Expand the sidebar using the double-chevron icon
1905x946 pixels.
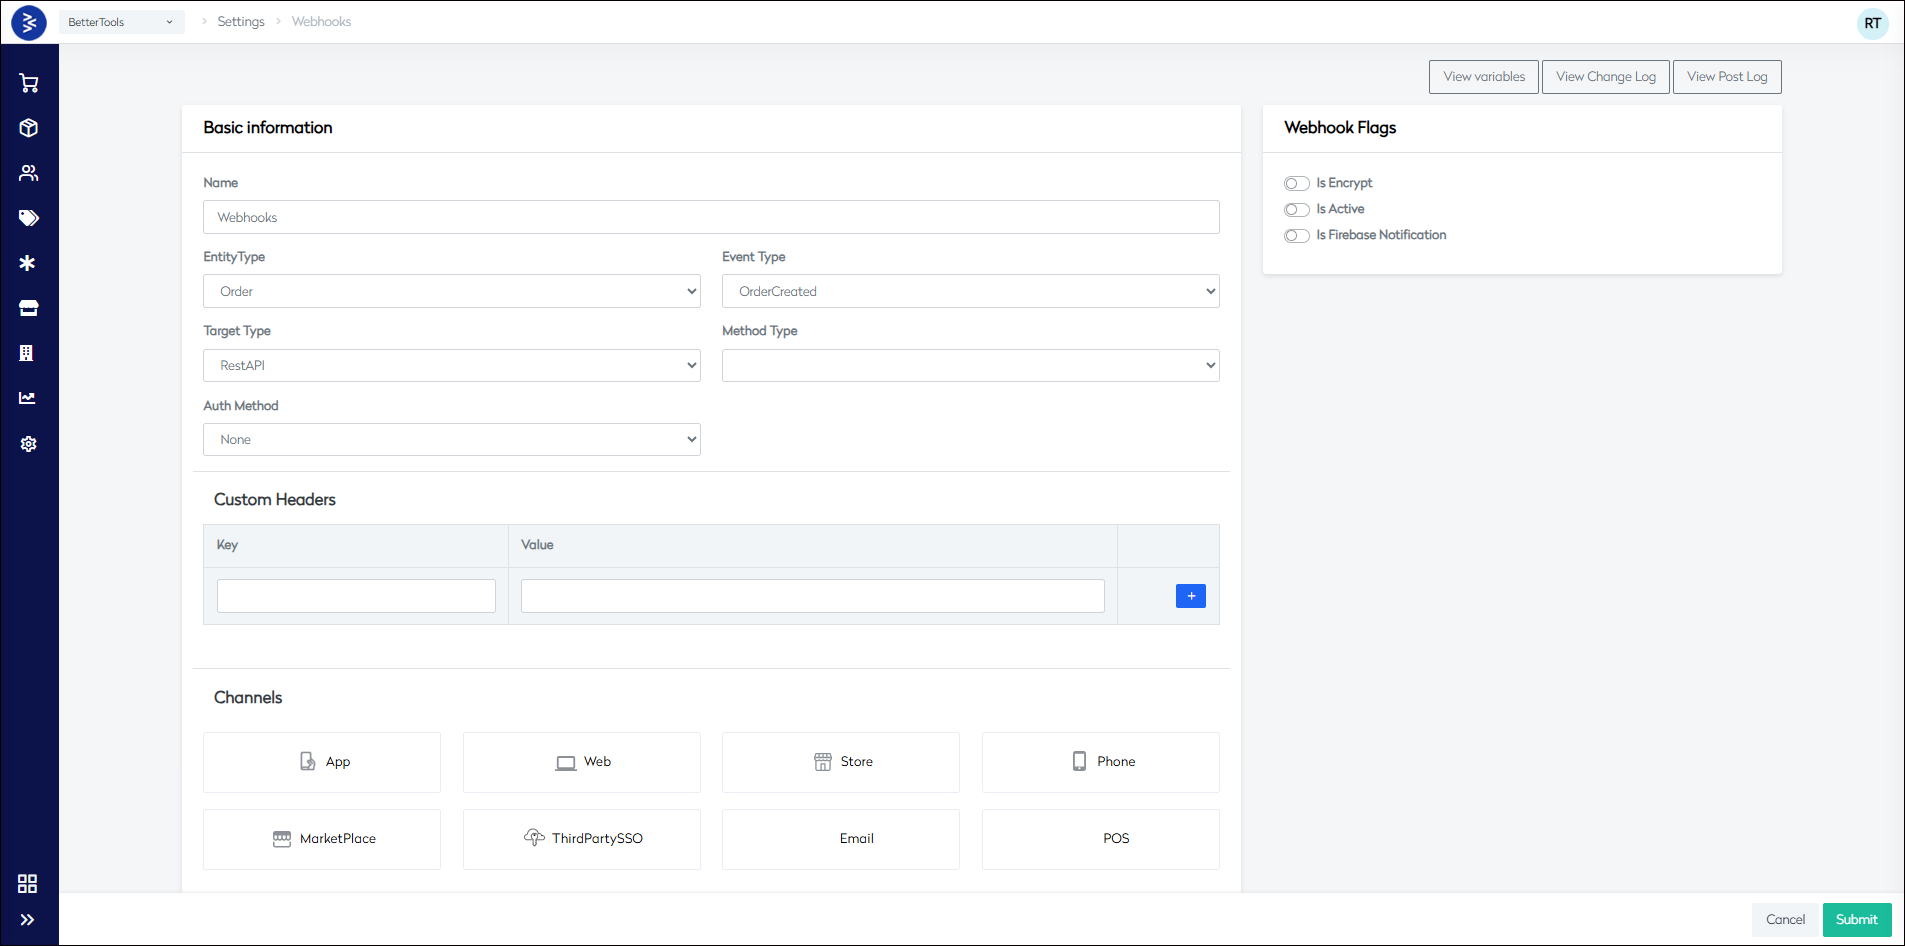pos(27,919)
